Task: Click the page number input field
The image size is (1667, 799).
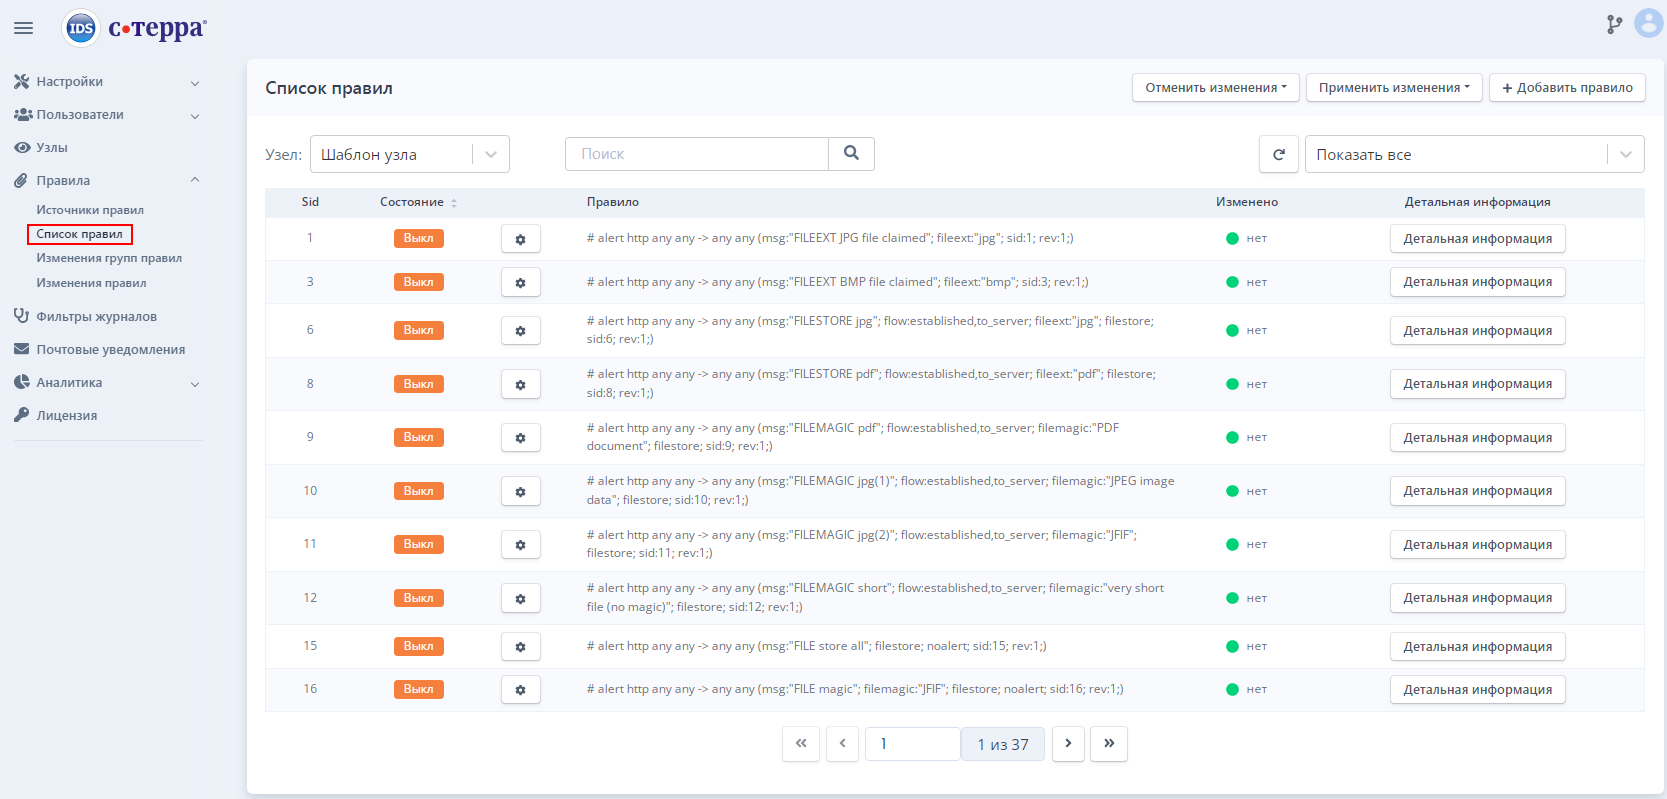Action: [x=913, y=744]
